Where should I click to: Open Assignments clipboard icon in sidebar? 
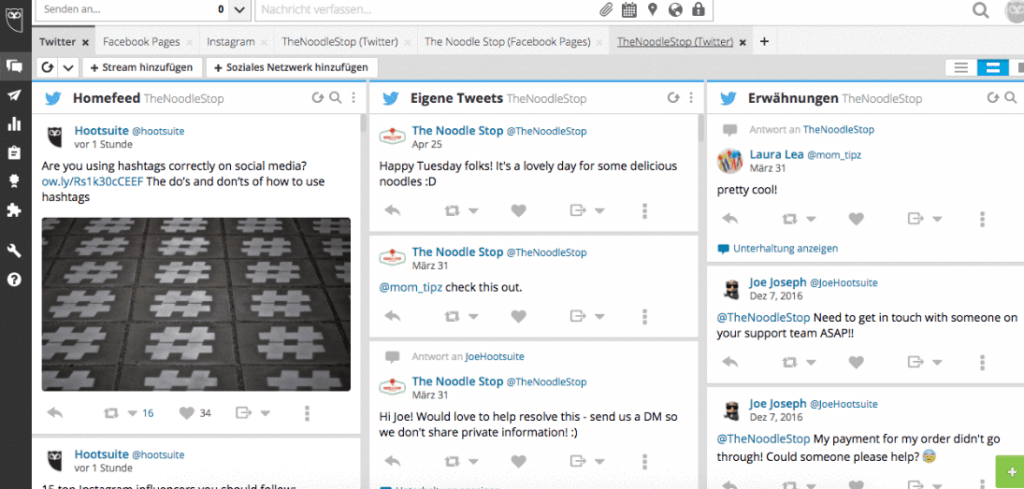pyautogui.click(x=14, y=153)
